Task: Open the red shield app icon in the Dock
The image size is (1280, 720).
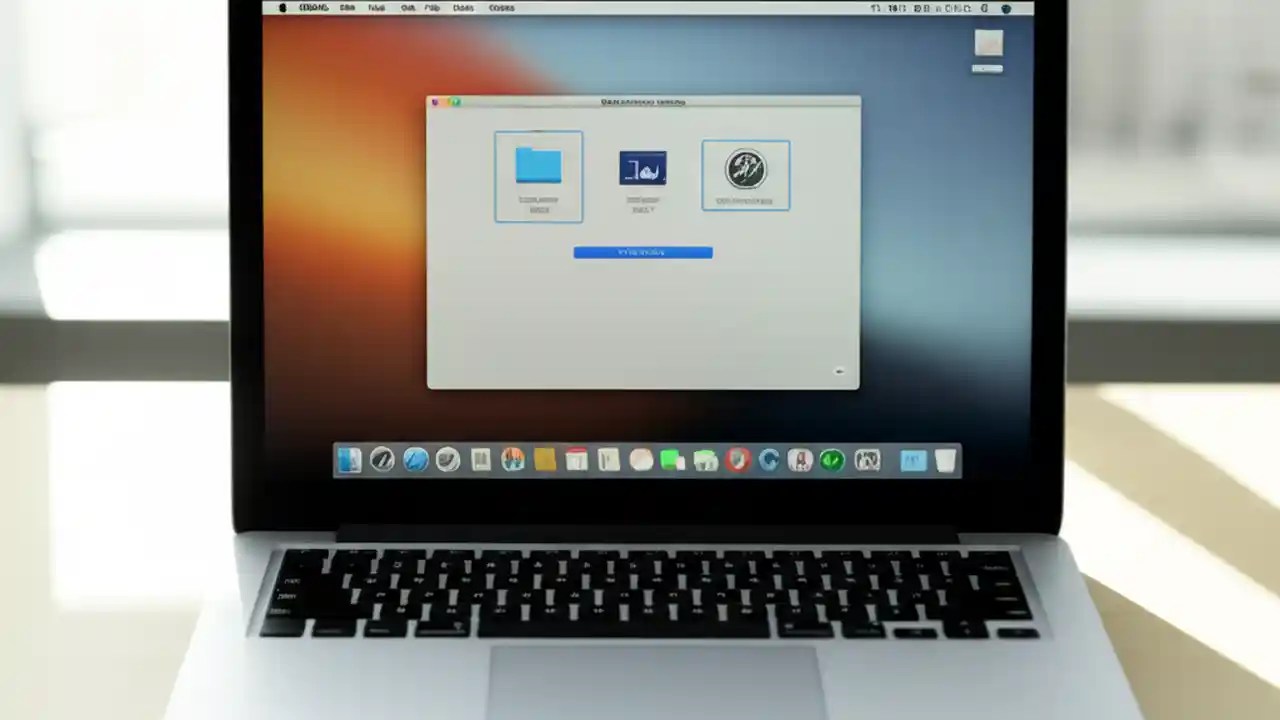Action: [x=736, y=460]
